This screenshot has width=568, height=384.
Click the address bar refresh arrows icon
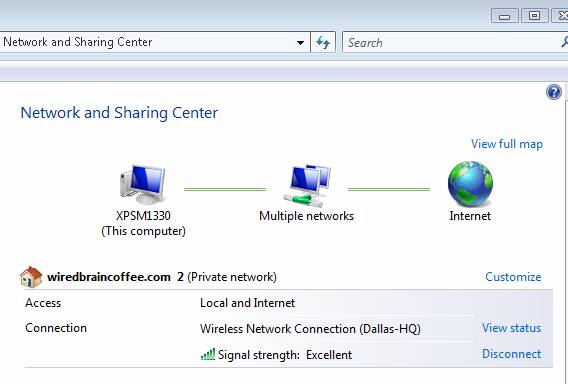click(323, 42)
